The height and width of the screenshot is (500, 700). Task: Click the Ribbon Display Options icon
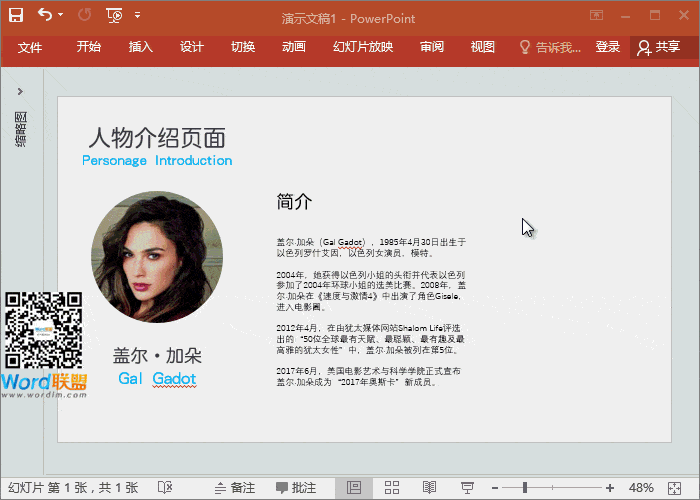[x=596, y=15]
